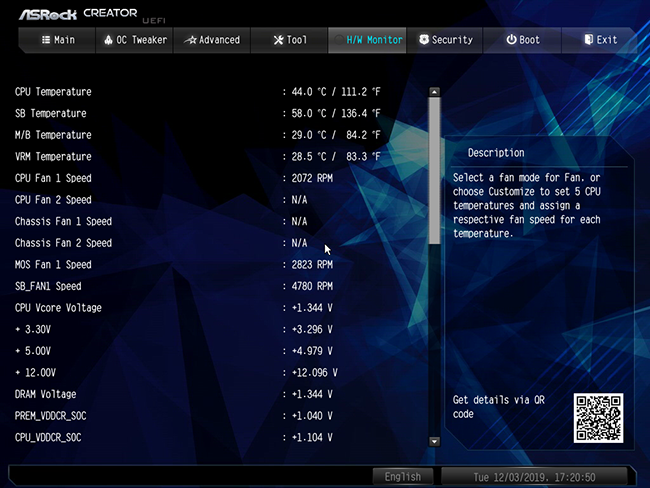The width and height of the screenshot is (650, 488).
Task: Click the 2823 RPM value
Action: click(312, 265)
